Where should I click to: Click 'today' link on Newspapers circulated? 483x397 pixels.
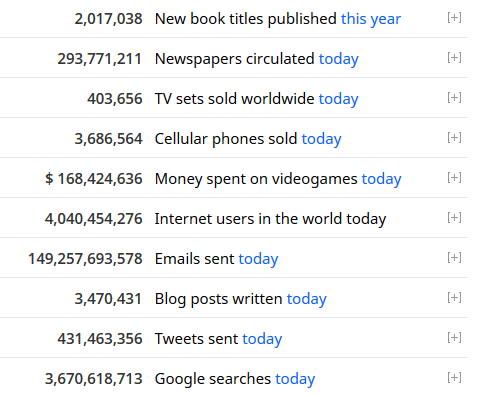click(339, 59)
